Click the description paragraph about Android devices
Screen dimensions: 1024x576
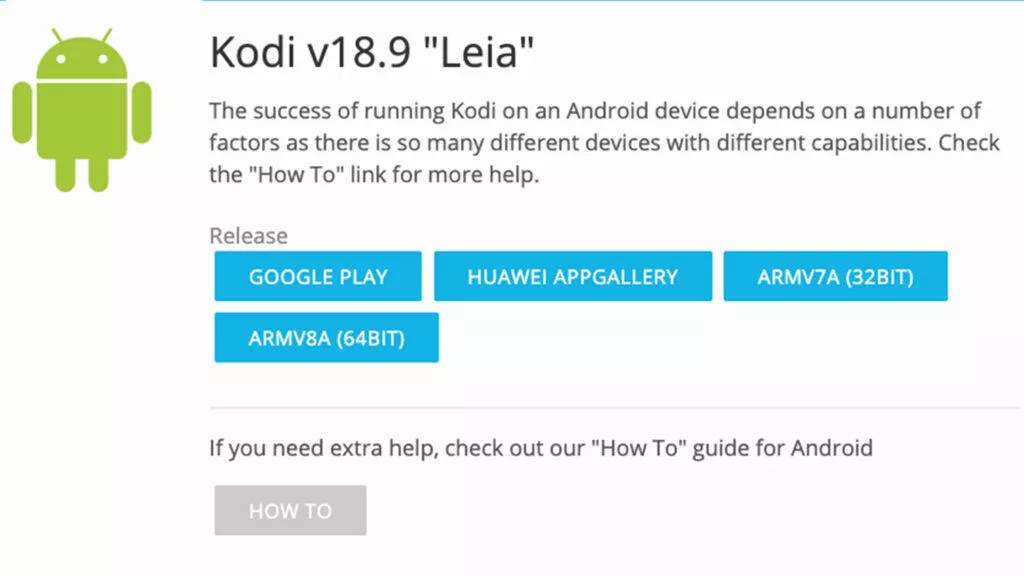tap(604, 142)
